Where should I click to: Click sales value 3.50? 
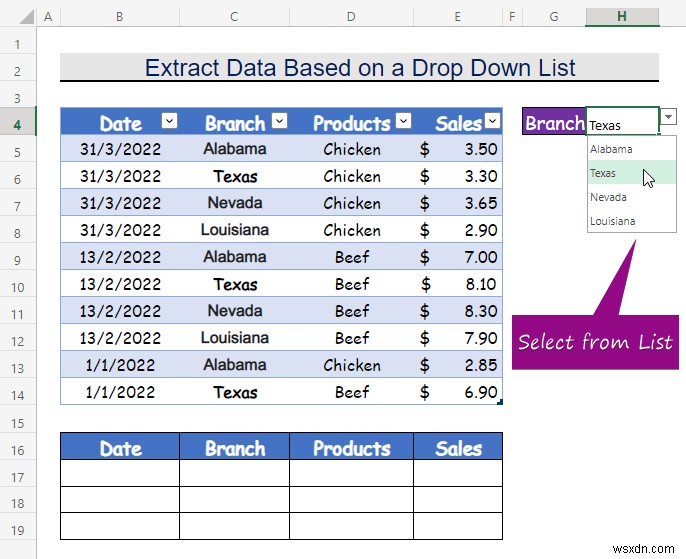pos(481,149)
